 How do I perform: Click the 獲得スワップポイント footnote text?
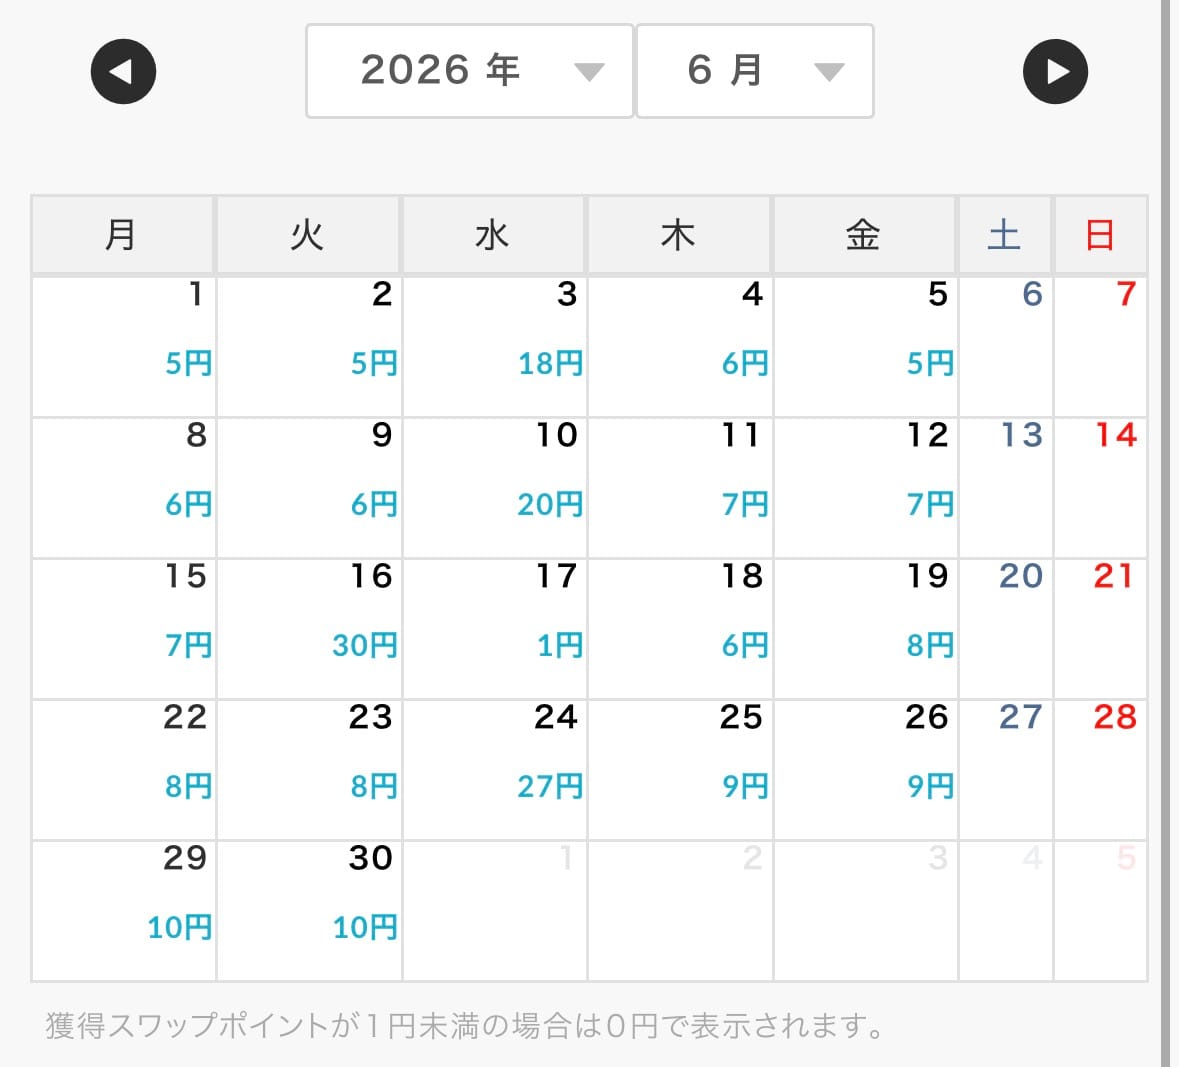pos(465,1026)
